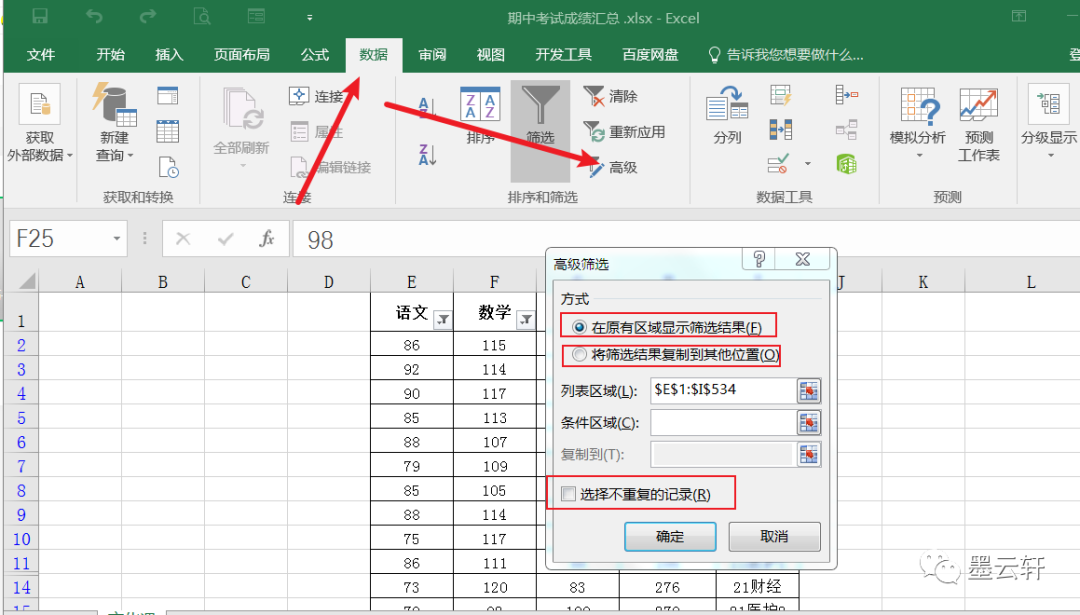
Task: Click the Name Box showing F25
Action: pyautogui.click(x=59, y=238)
